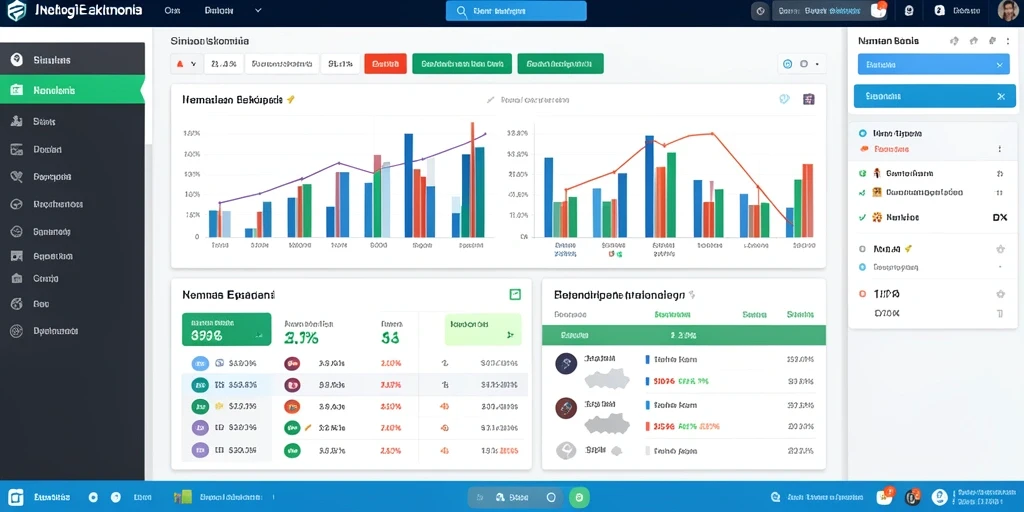Viewport: 1024px width, 512px height.
Task: Click the wide green button beside the red button
Action: pyautogui.click(x=462, y=64)
